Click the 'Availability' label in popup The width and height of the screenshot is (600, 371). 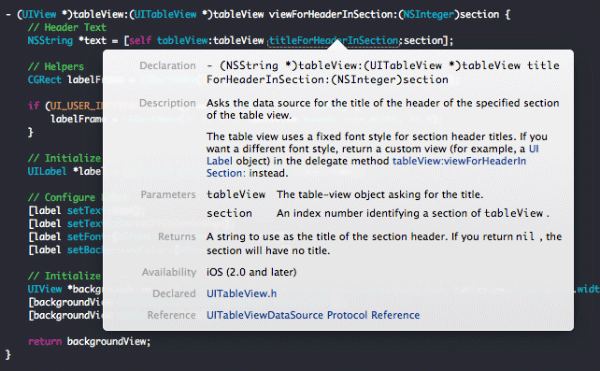tap(169, 272)
